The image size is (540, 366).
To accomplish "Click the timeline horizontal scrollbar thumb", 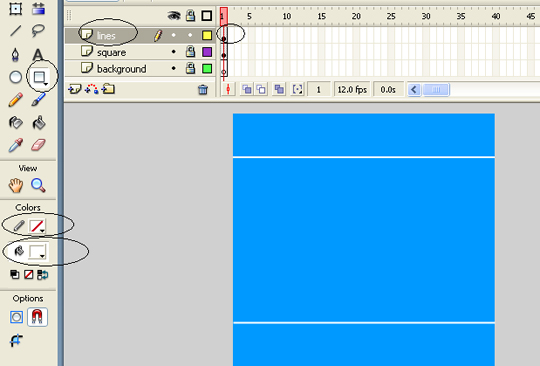I will 436,90.
